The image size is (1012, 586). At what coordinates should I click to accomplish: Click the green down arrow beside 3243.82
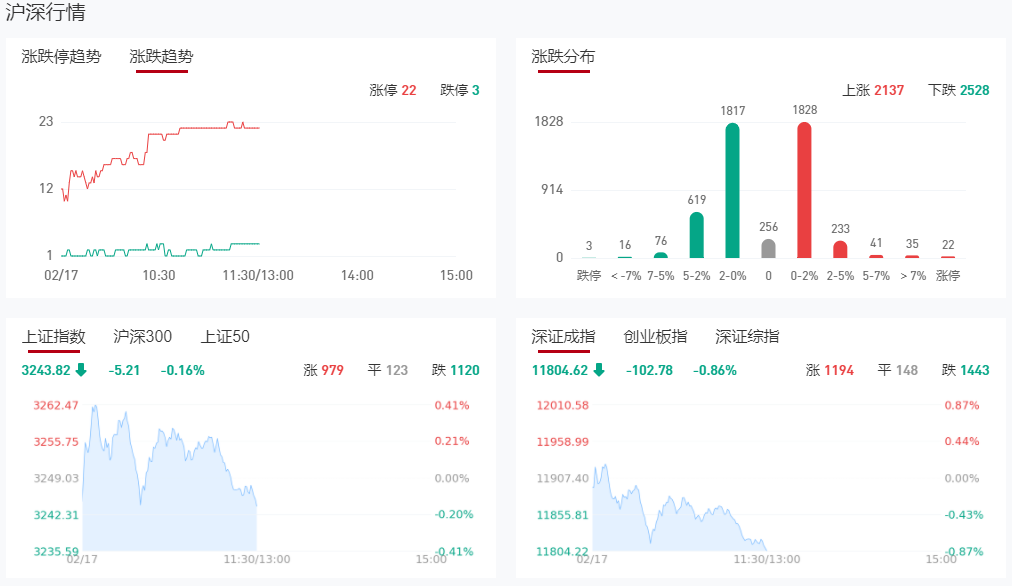tap(81, 370)
